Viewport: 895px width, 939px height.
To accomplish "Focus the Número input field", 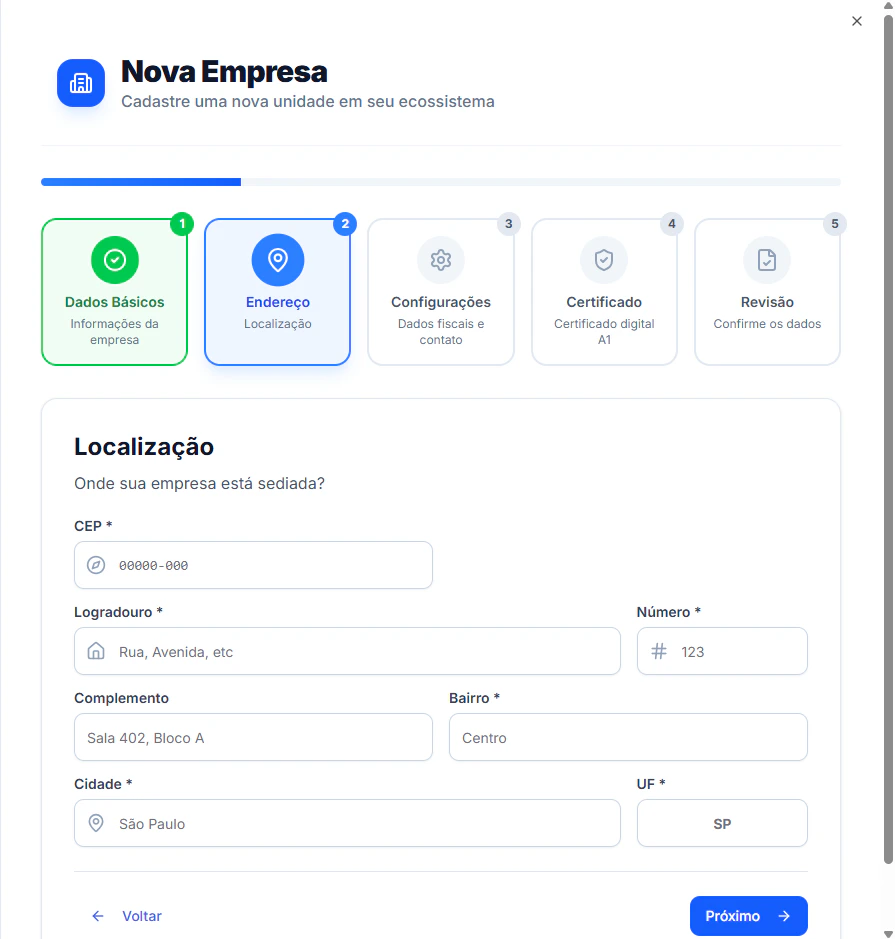I will coord(722,651).
